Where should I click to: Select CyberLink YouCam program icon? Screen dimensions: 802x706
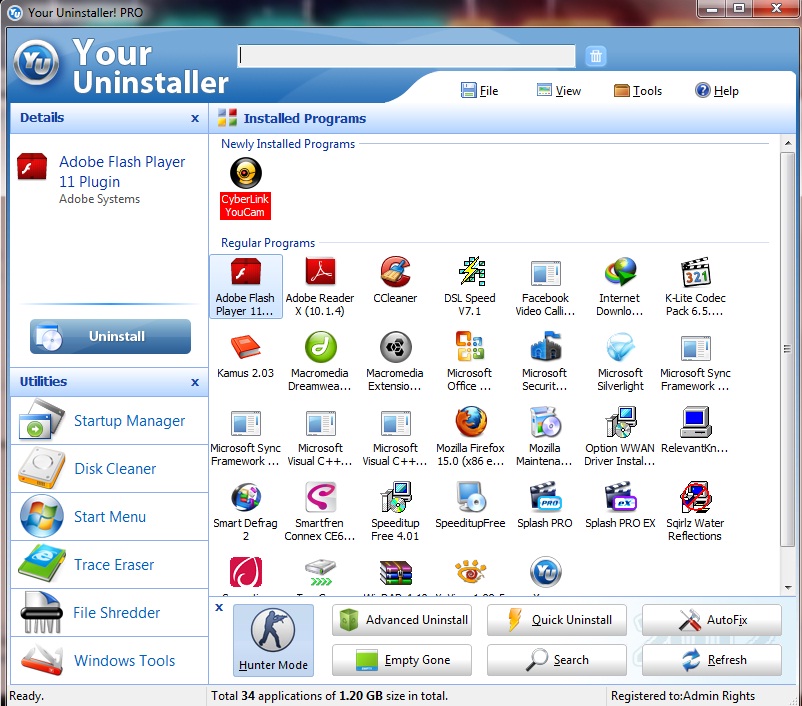click(246, 173)
